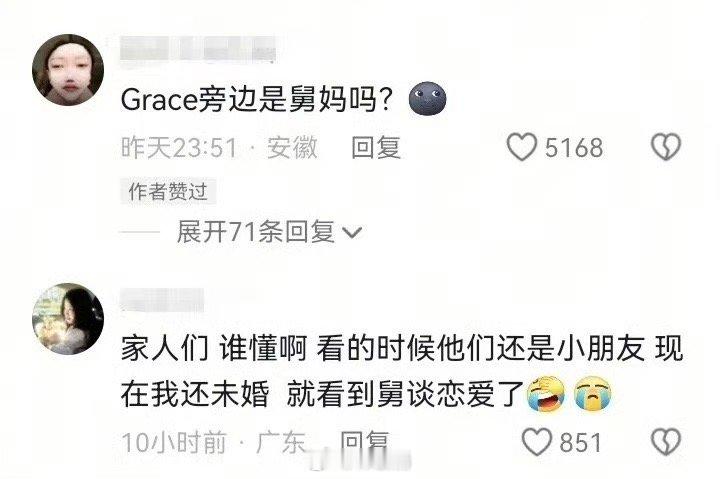This screenshot has width=720, height=479.
Task: Click the chevron next to 展开71条回复
Action: [x=353, y=233]
